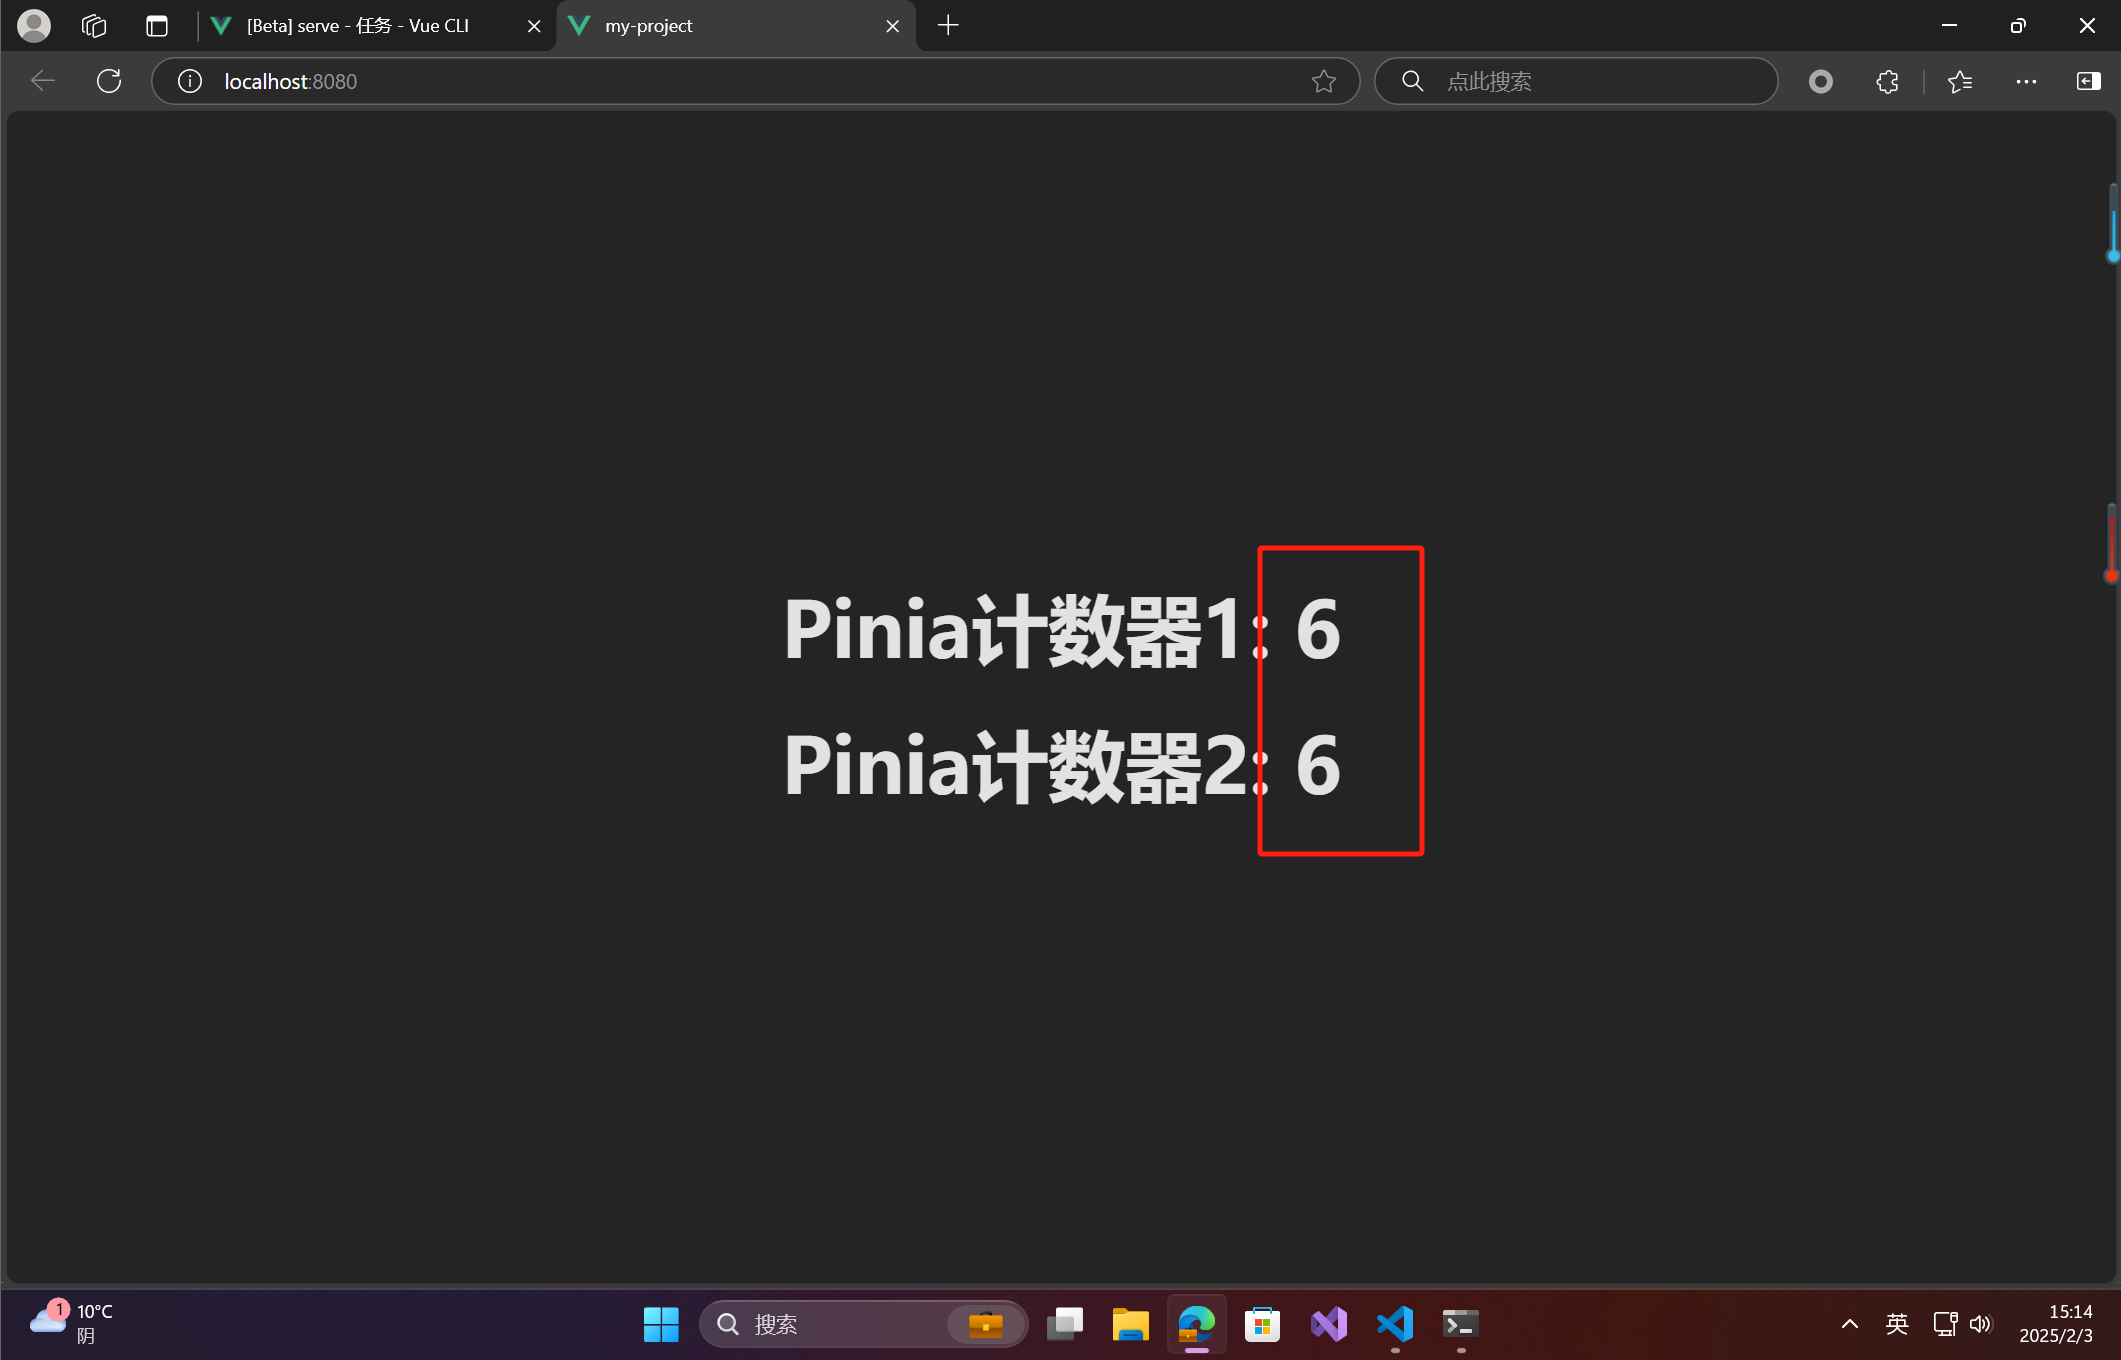The height and width of the screenshot is (1360, 2121).
Task: Click File Explorer in the taskbar
Action: [x=1130, y=1324]
